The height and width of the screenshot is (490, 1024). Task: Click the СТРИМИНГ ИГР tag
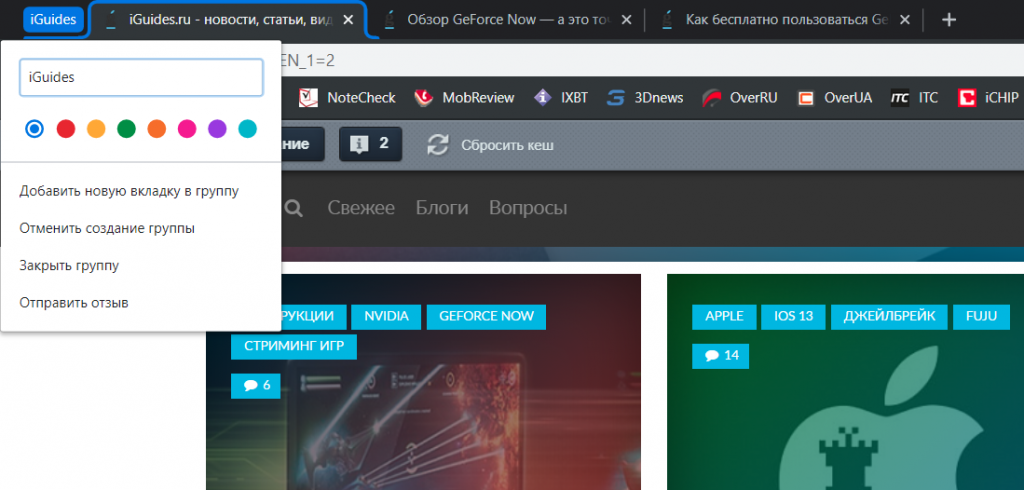[x=294, y=347]
